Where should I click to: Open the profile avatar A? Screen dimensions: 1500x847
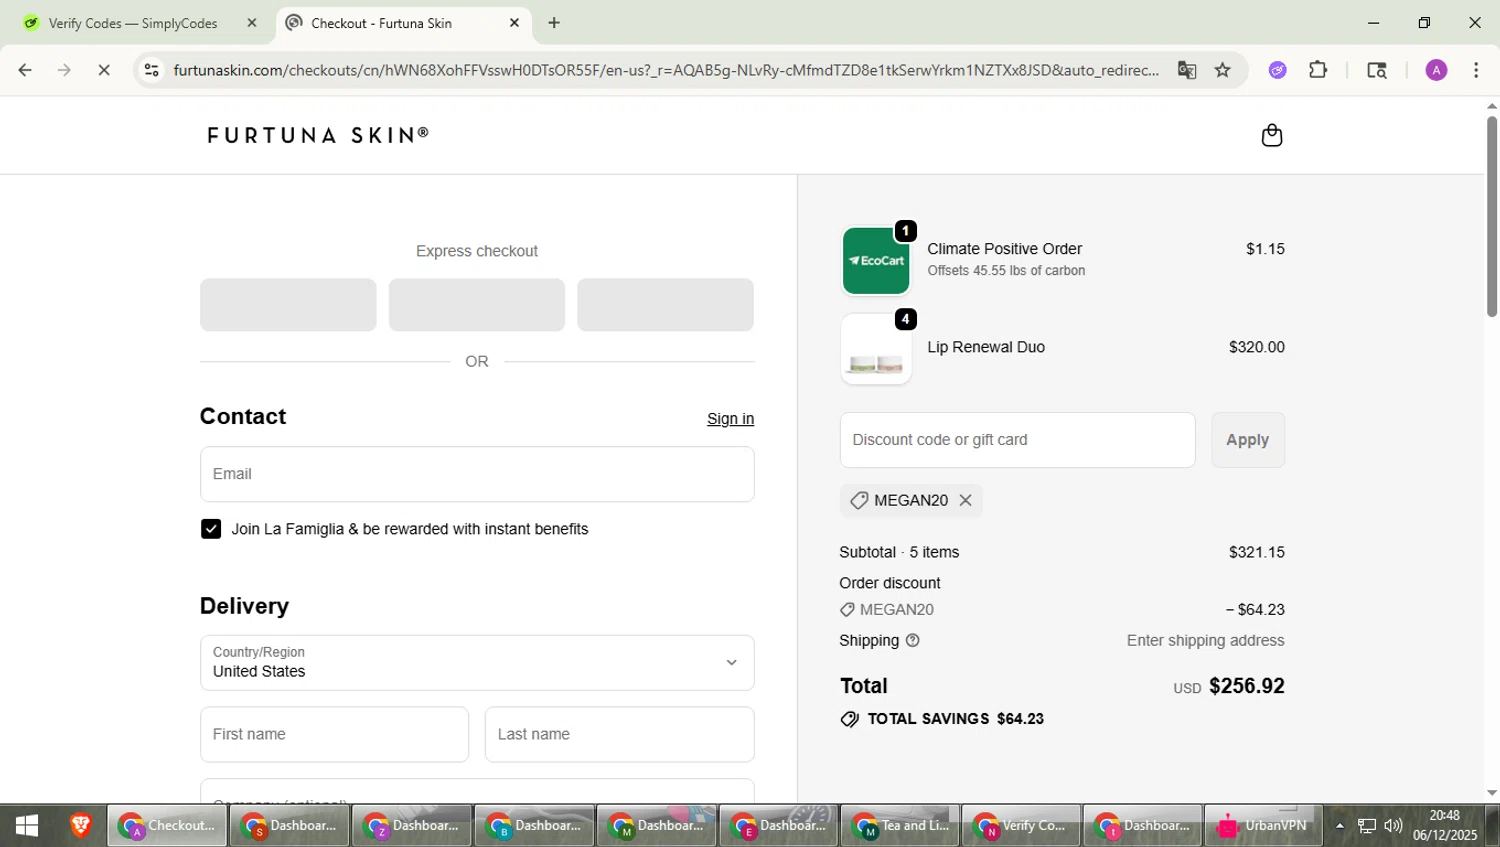click(x=1436, y=70)
